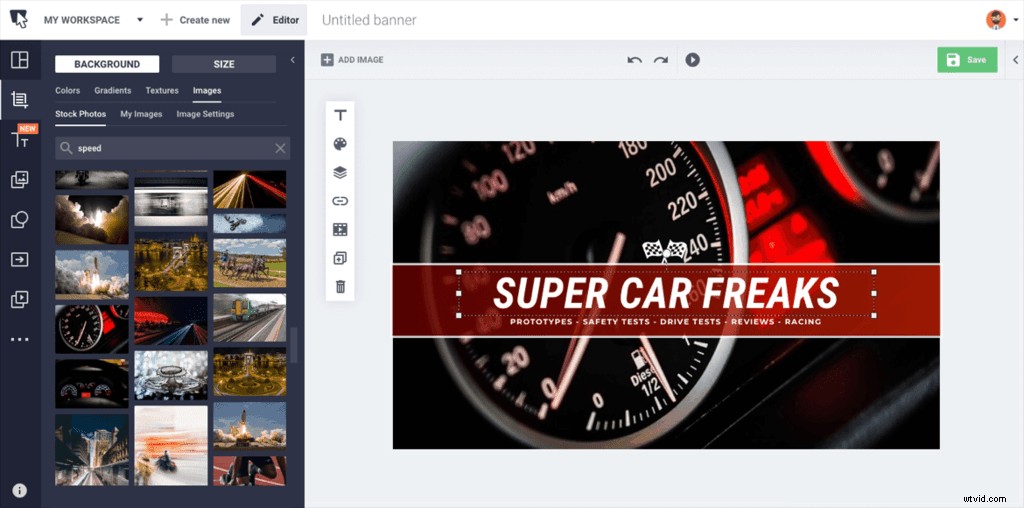Viewport: 1024px width, 508px height.
Task: Select the SUPER CAR FREAKS headline text
Action: coord(666,293)
